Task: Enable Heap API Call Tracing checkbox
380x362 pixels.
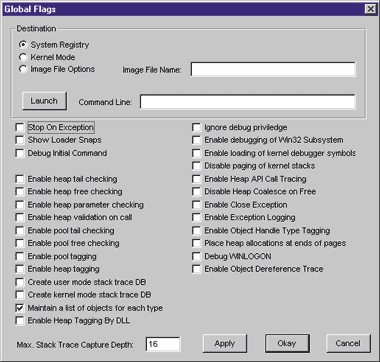Action: click(x=197, y=179)
